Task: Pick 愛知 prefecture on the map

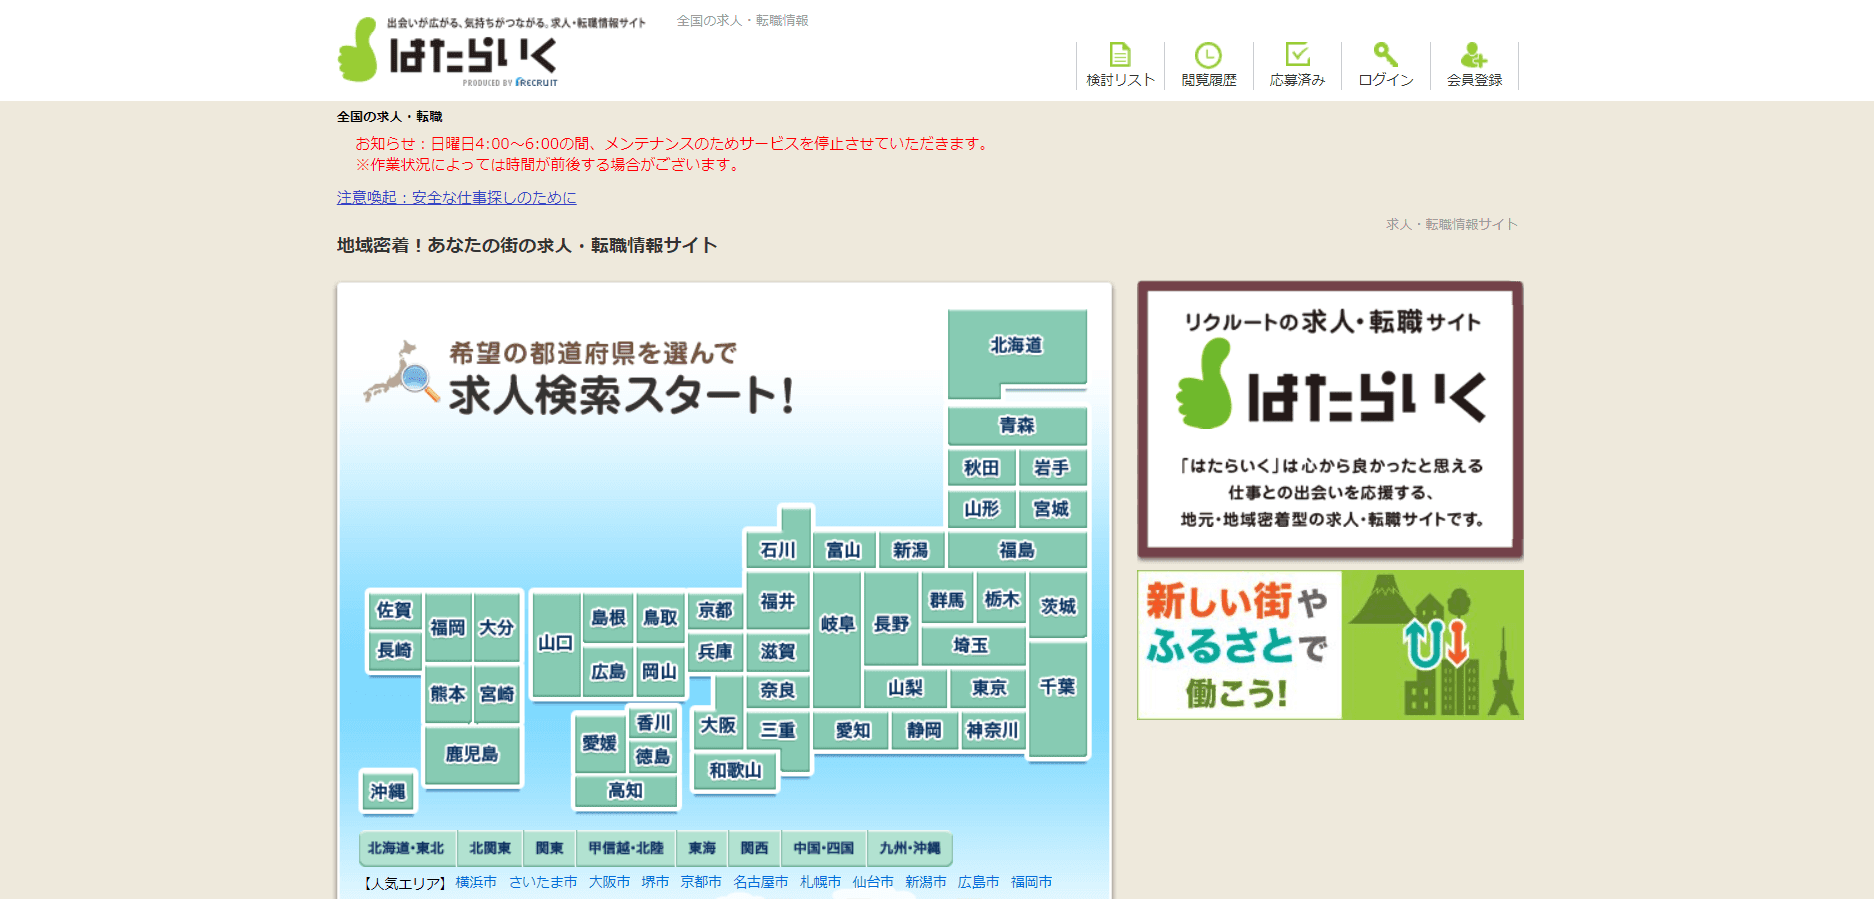Action: [853, 731]
